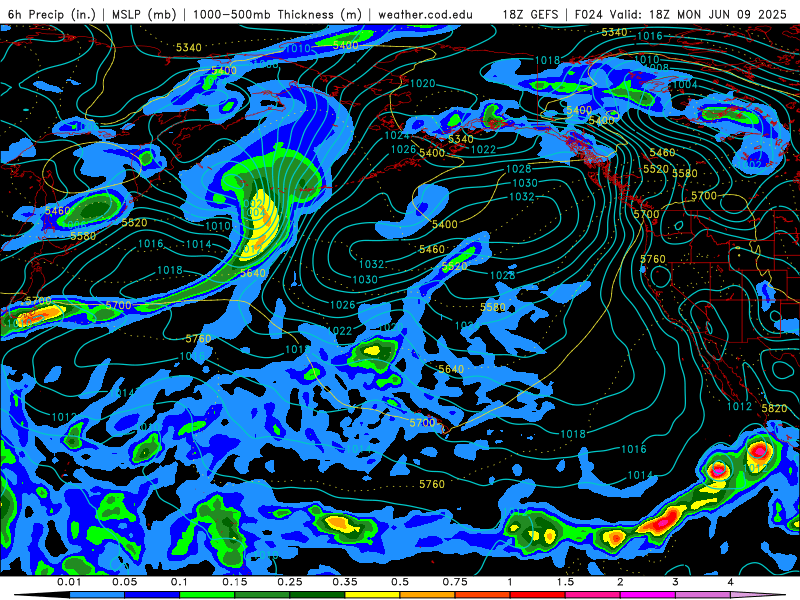Click the 0.1 legend value
This screenshot has width=800, height=600.
tap(179, 582)
